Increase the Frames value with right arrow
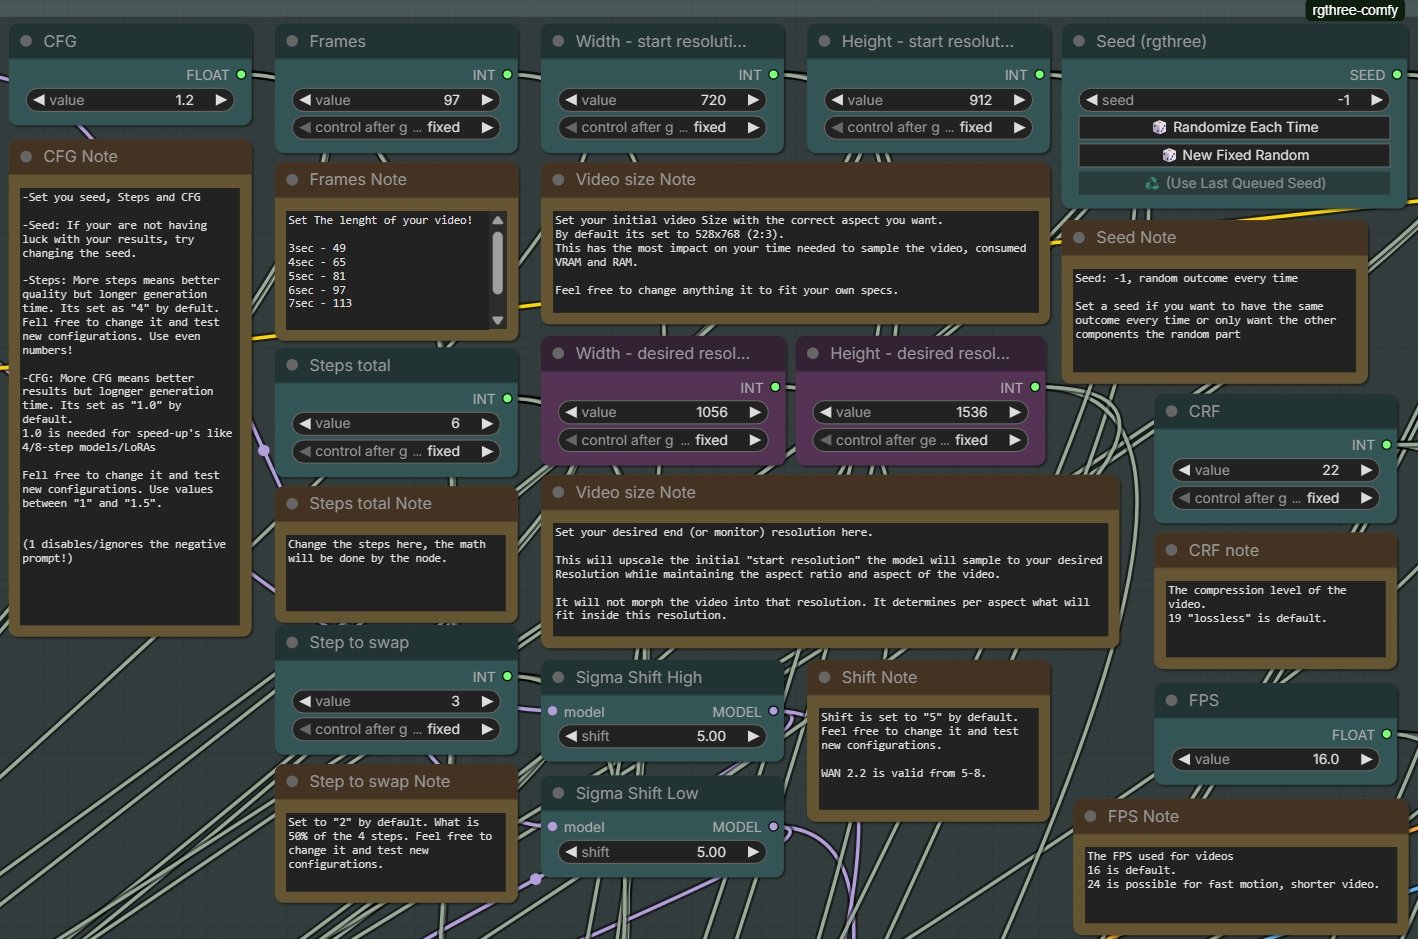Viewport: 1418px width, 939px height. coord(487,100)
